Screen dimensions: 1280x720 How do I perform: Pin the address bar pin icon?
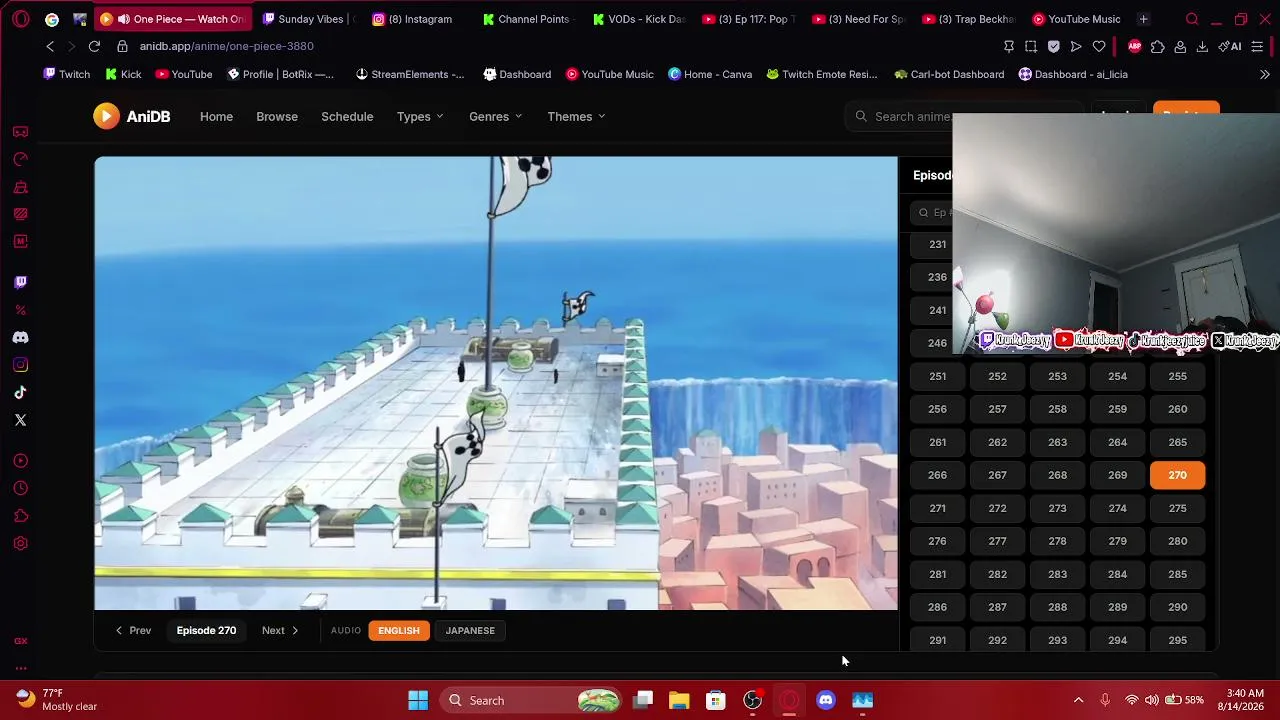pyautogui.click(x=1008, y=46)
